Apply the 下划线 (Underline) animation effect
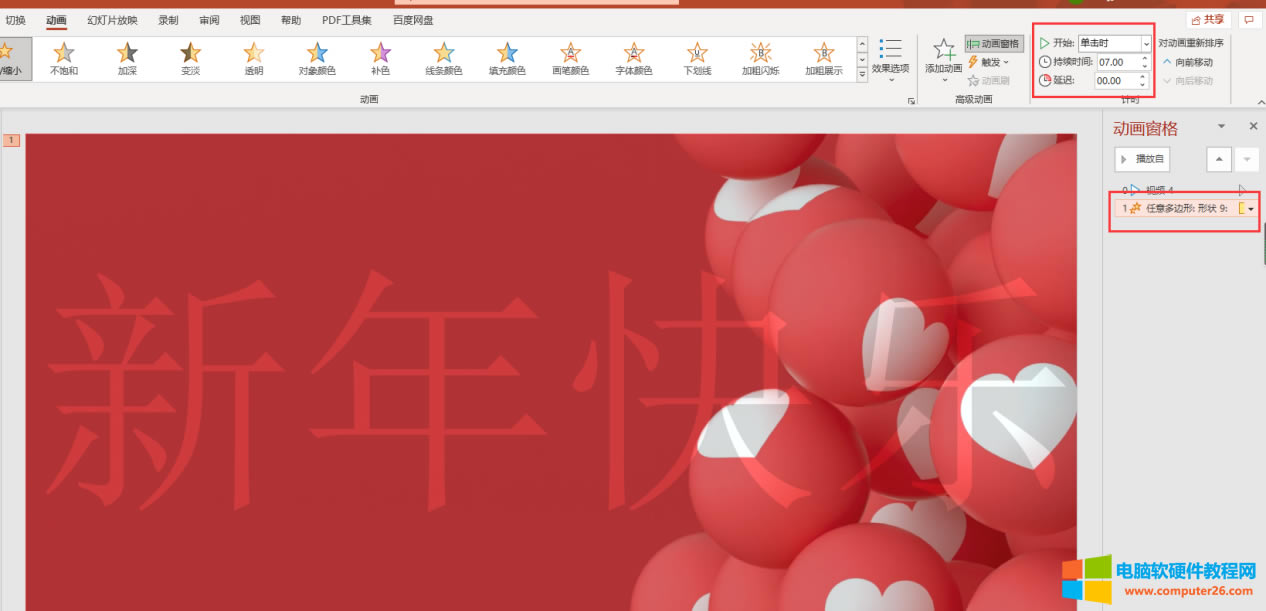1266x611 pixels. [697, 59]
